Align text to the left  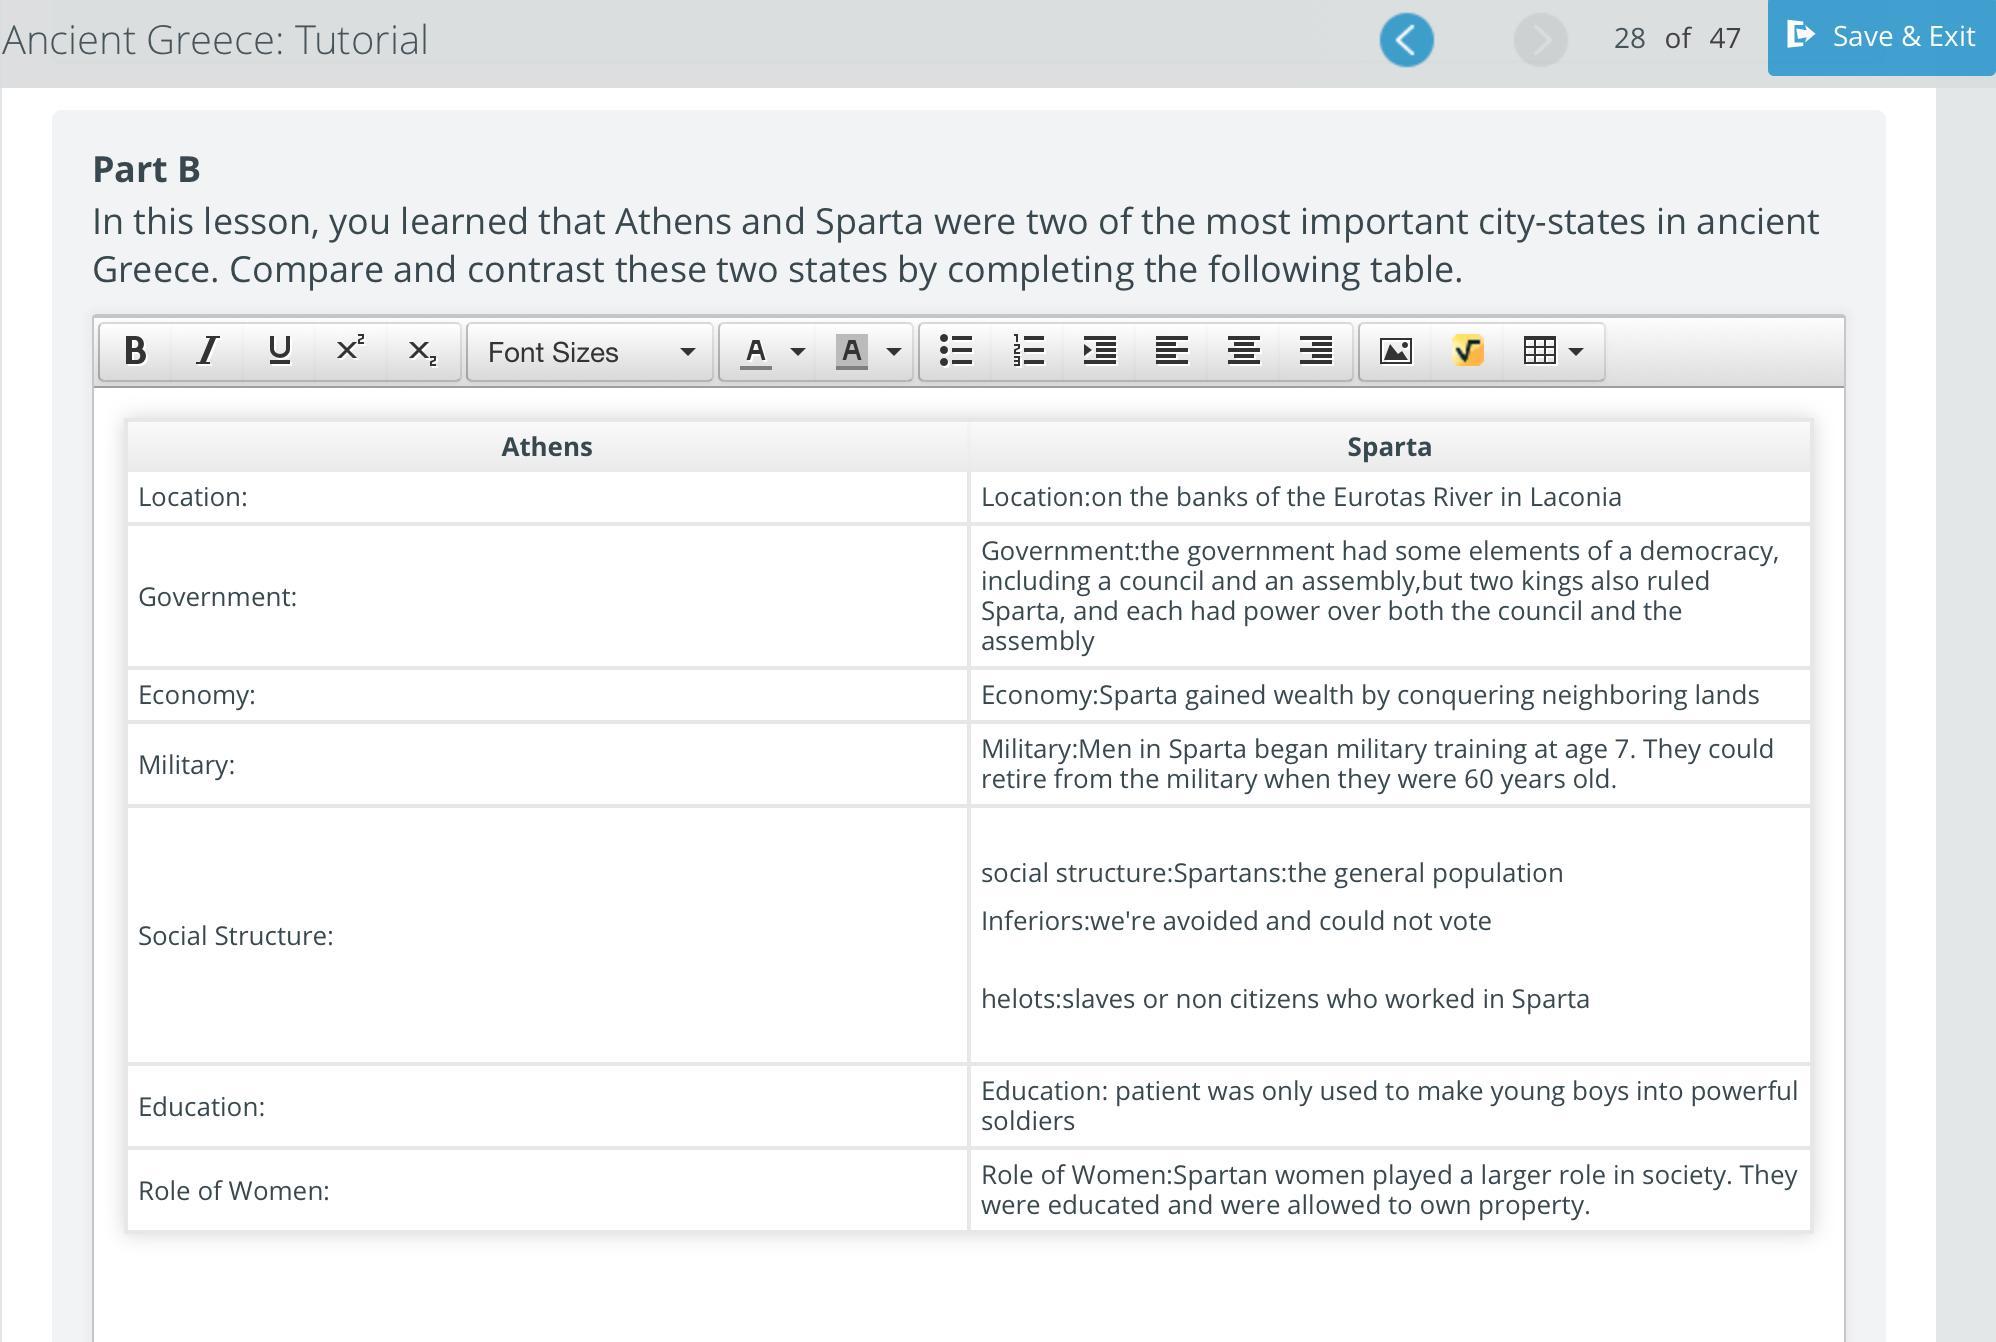pos(1172,351)
